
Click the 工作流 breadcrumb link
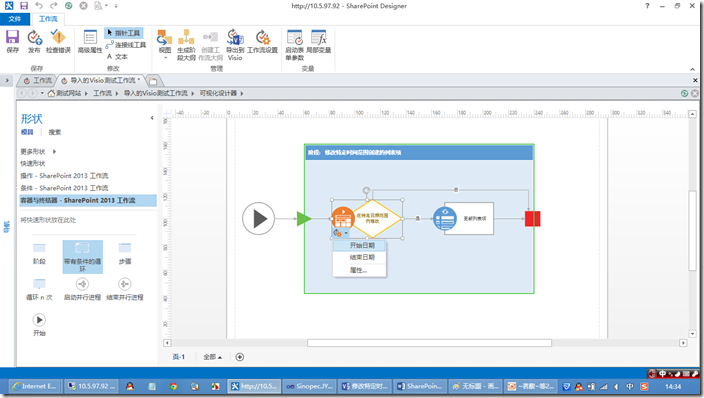[x=102, y=93]
